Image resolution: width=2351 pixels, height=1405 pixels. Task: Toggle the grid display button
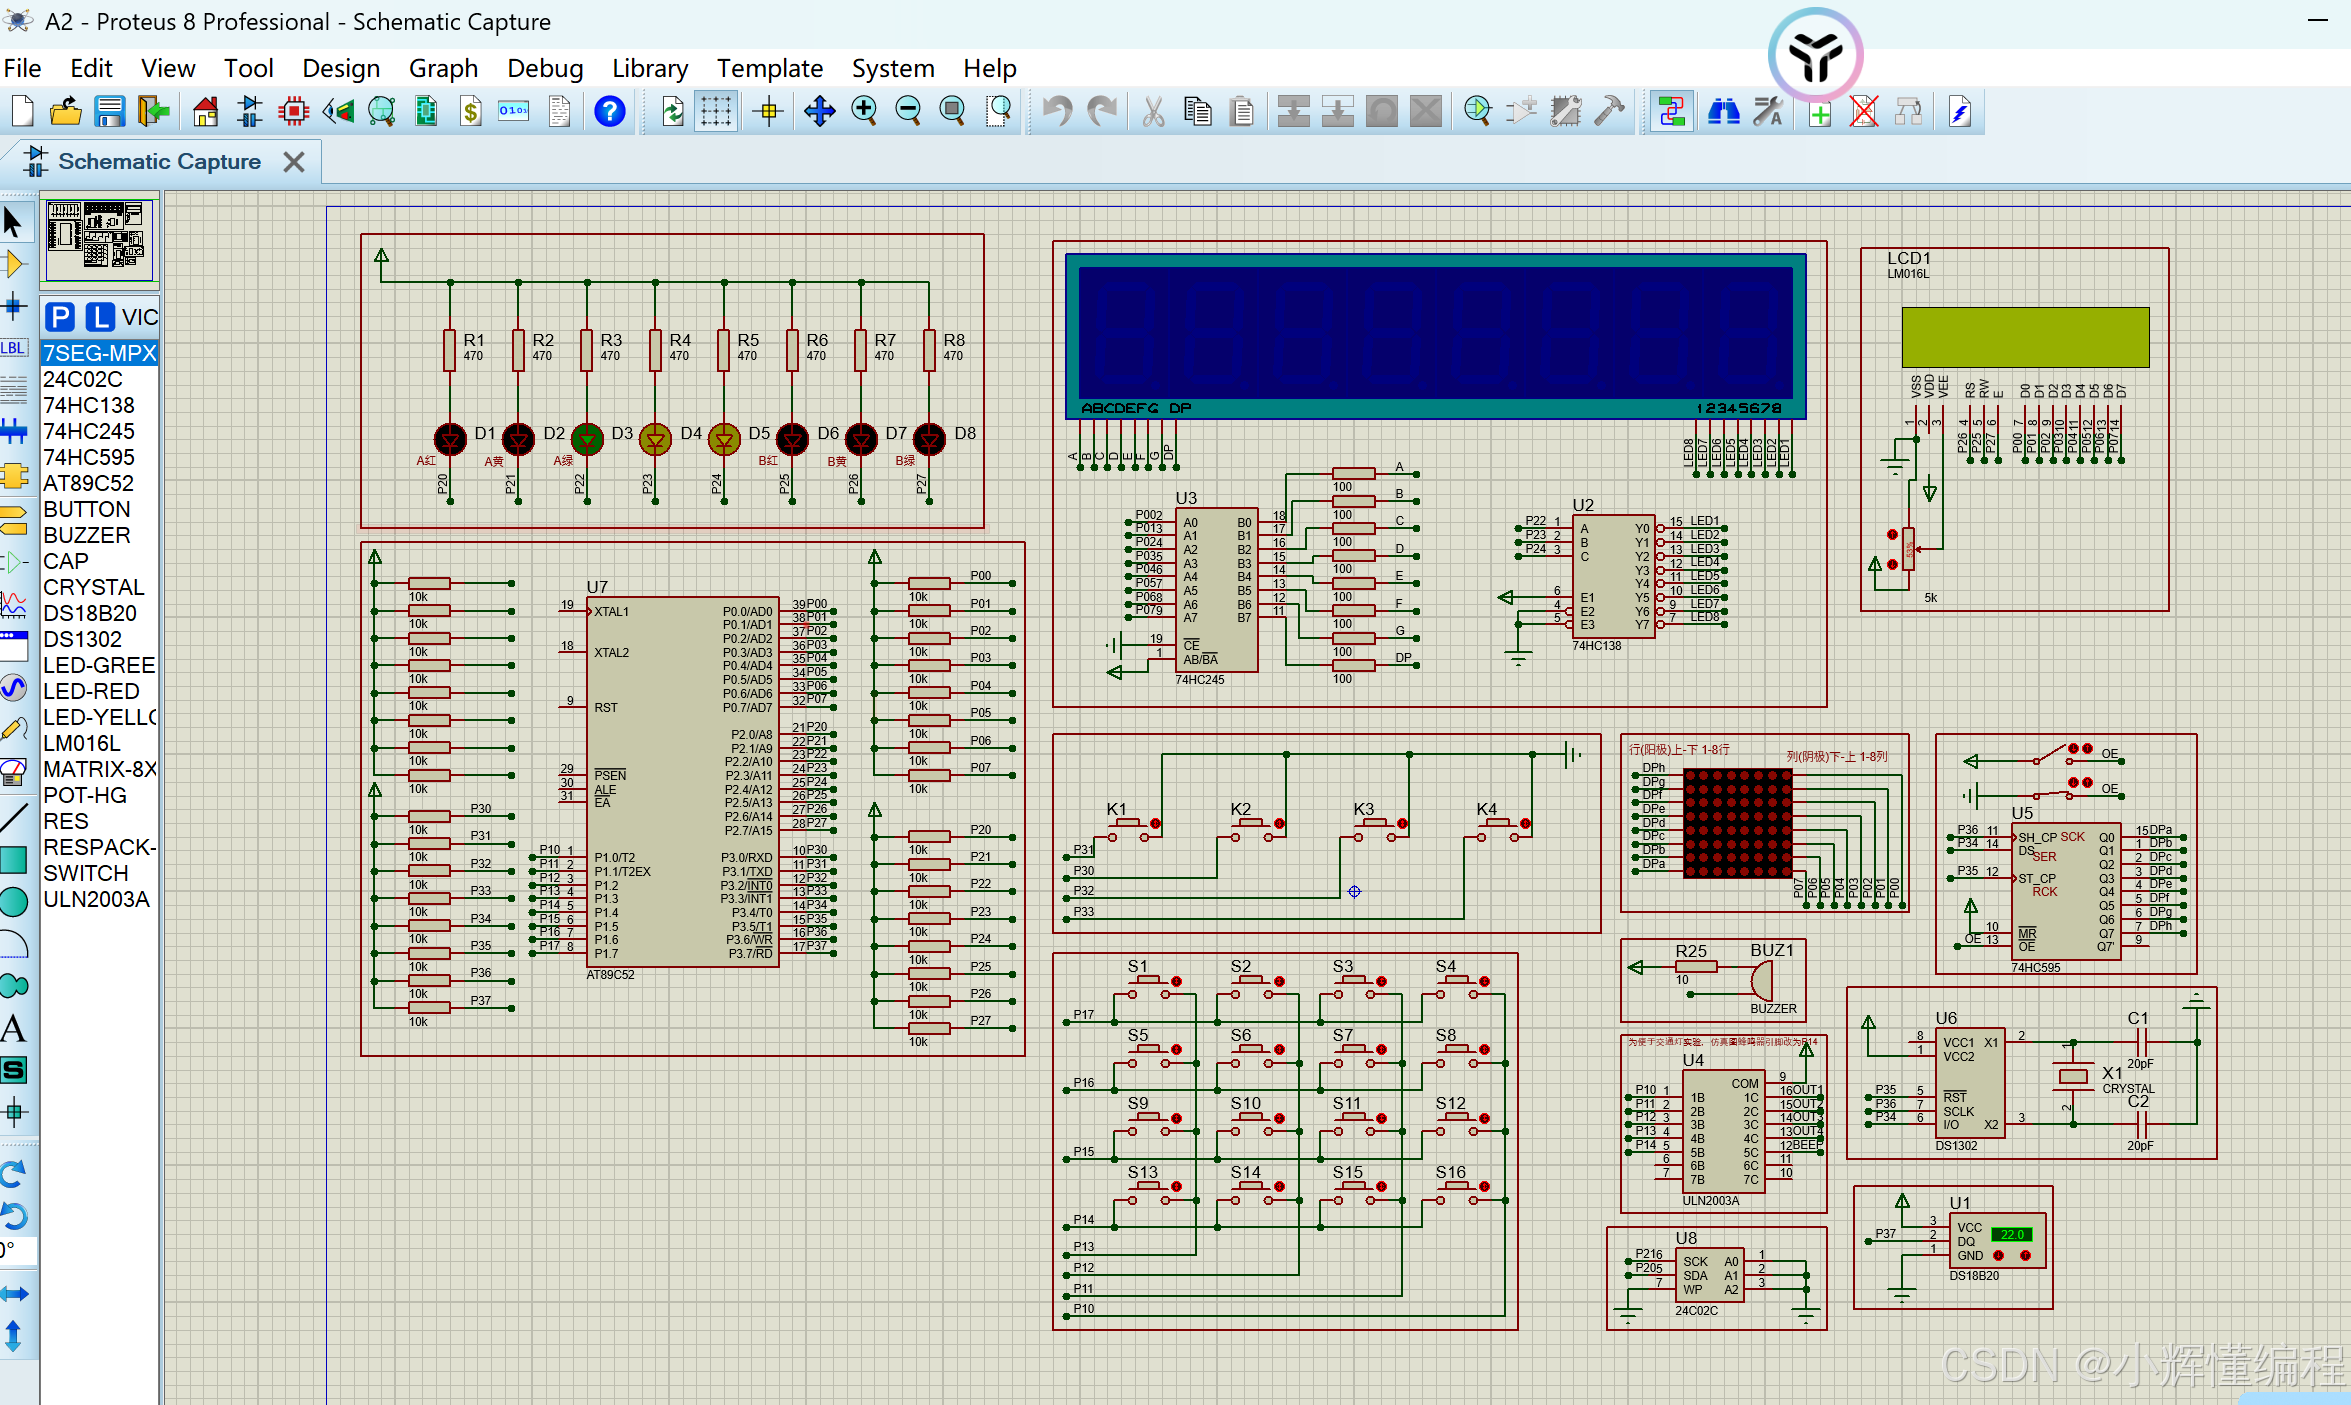pyautogui.click(x=716, y=111)
